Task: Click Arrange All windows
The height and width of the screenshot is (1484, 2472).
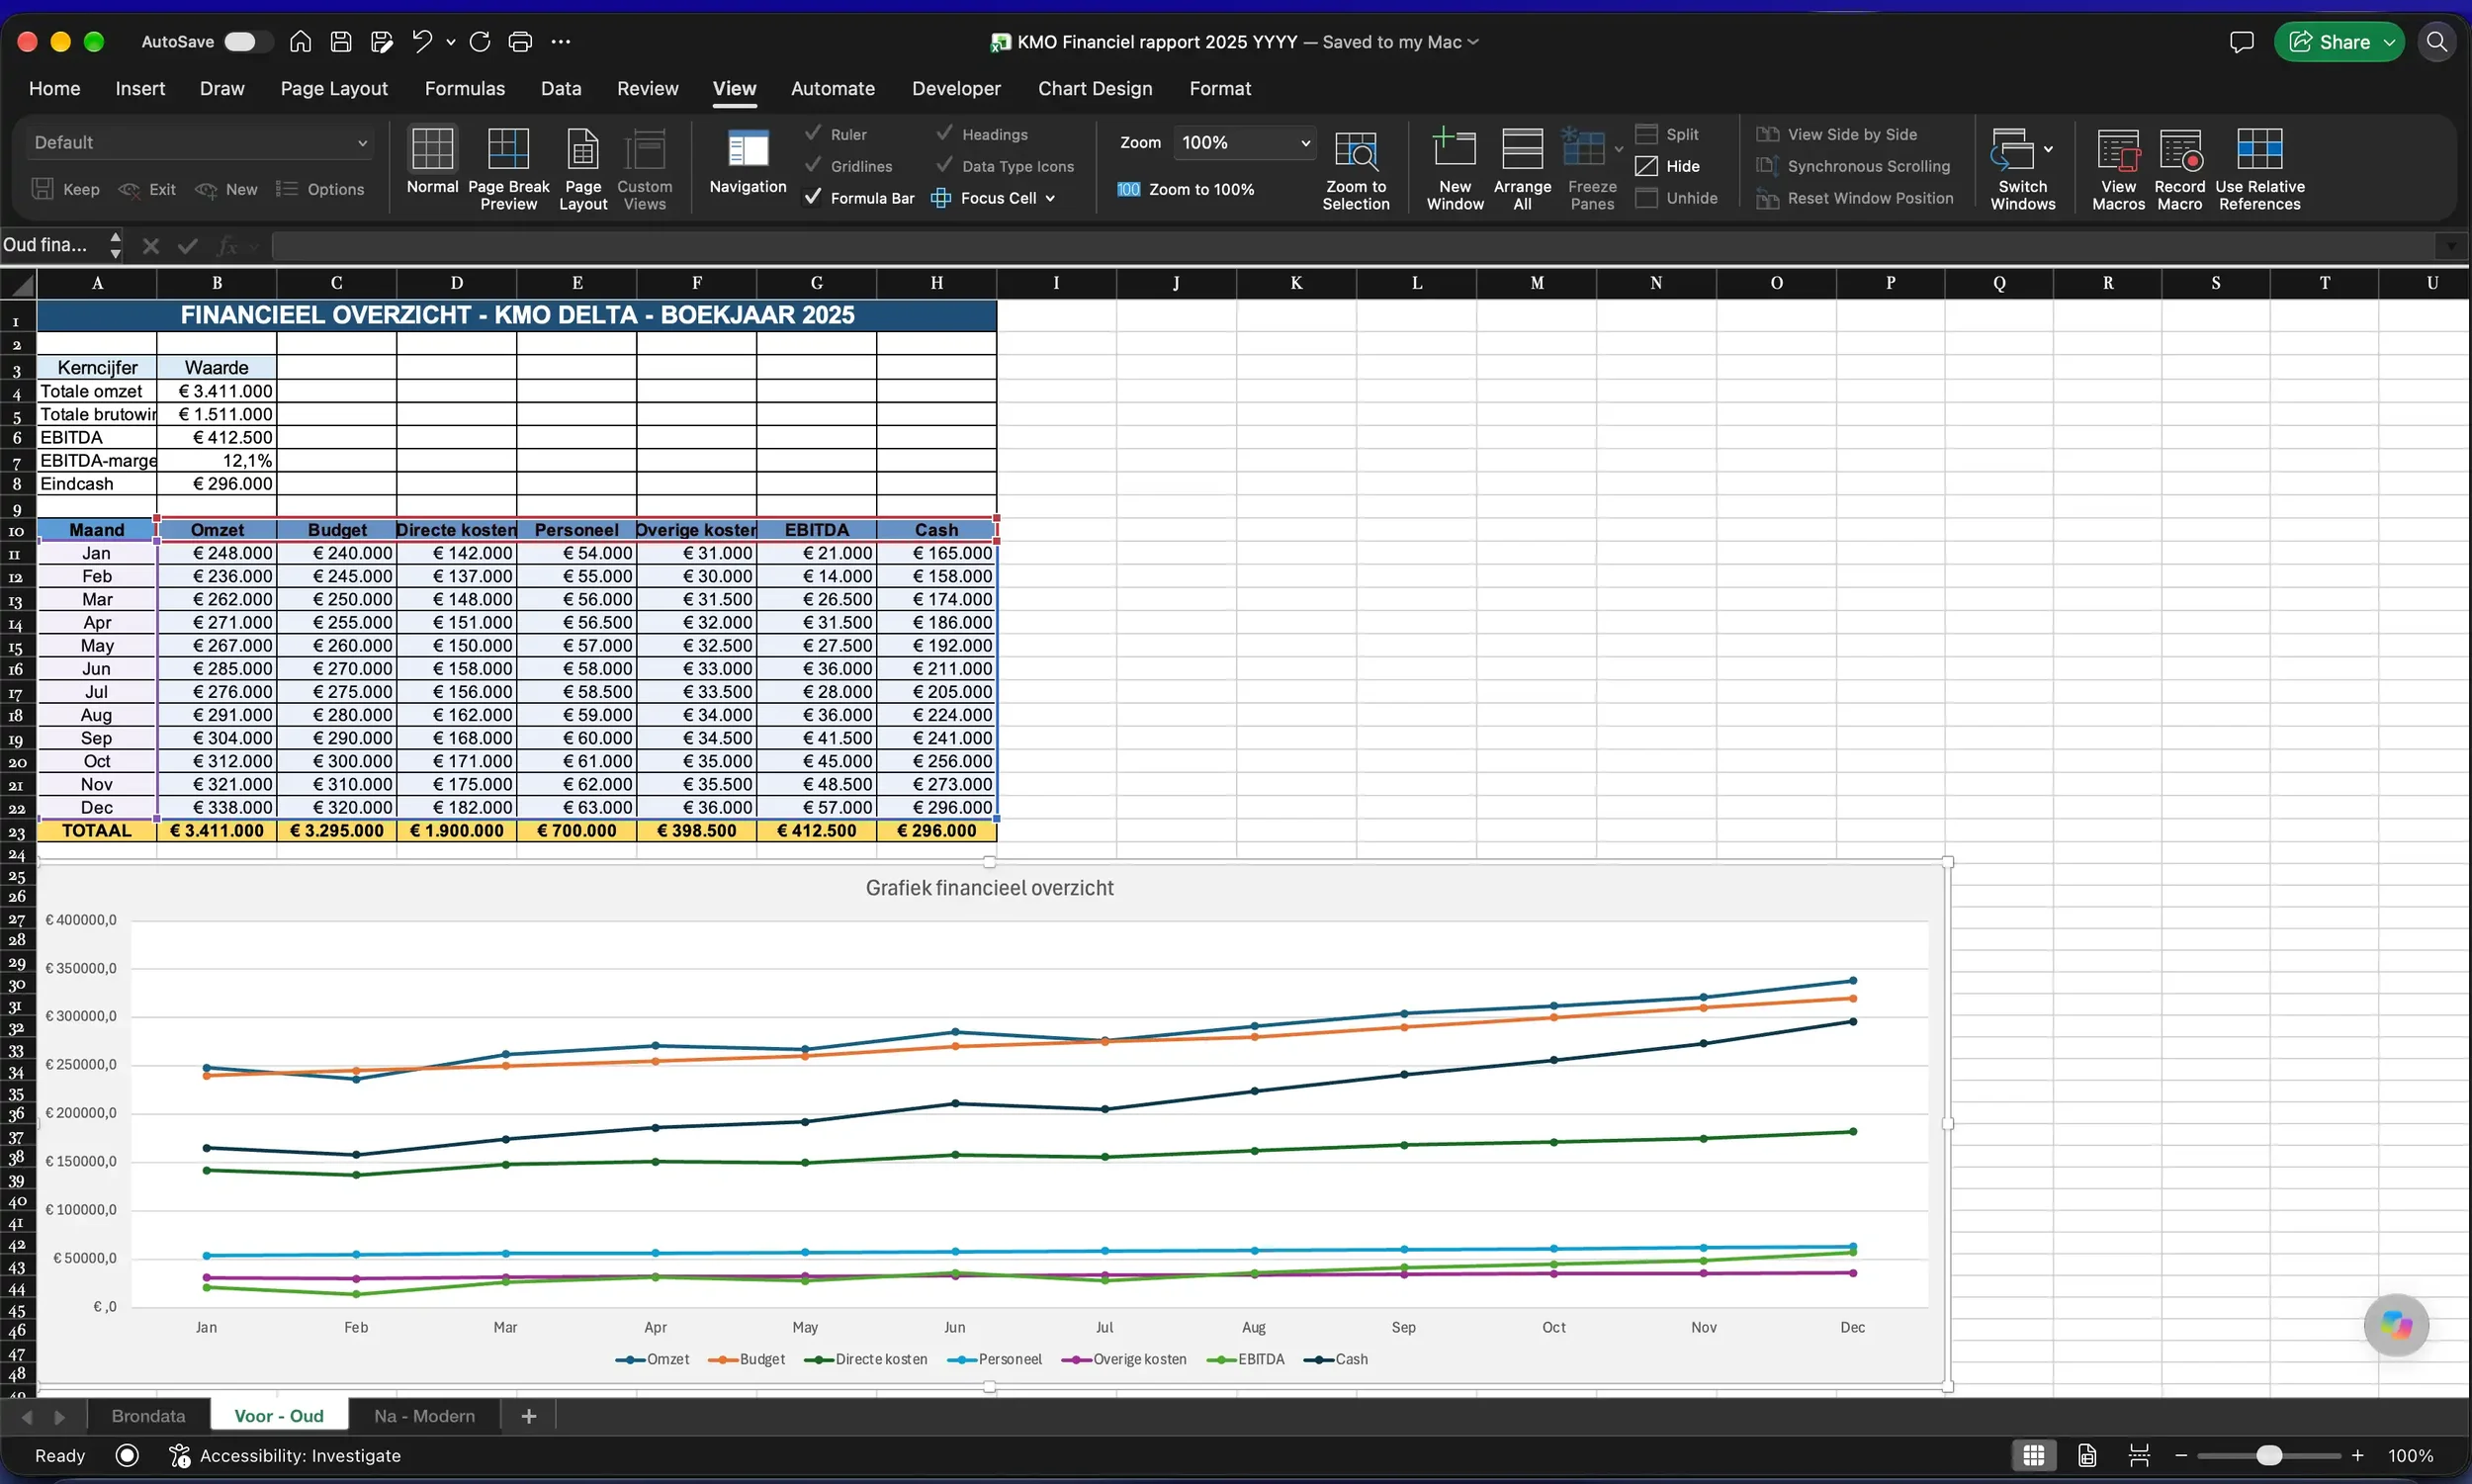Action: pos(1522,168)
